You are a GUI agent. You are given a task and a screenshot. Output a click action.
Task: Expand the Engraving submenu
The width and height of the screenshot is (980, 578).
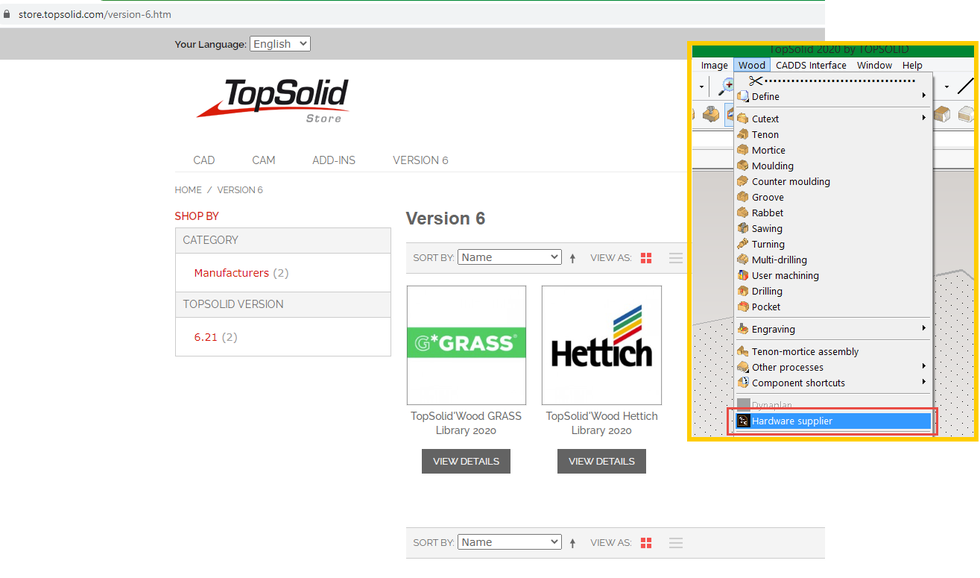pyautogui.click(x=833, y=329)
